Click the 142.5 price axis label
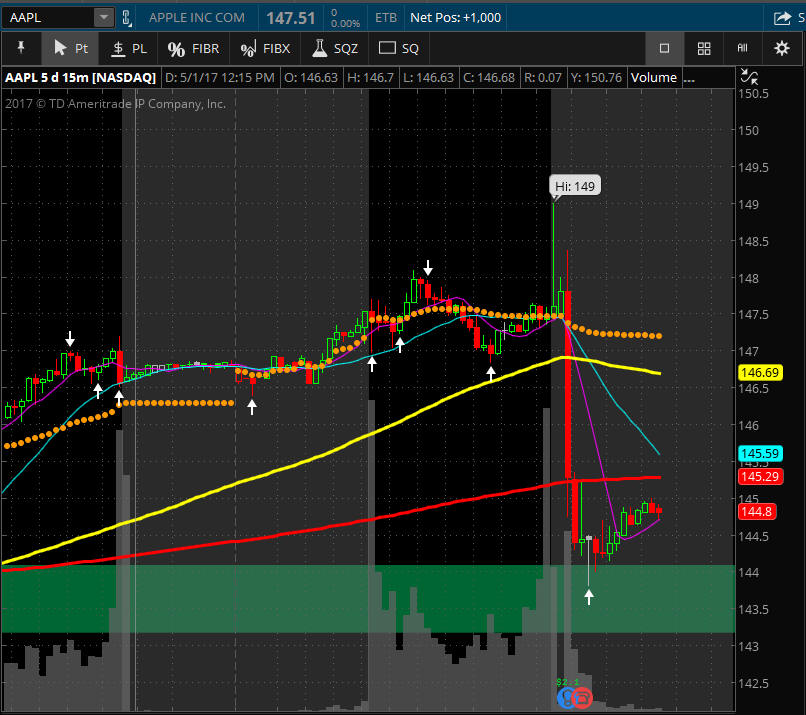Screen dimensions: 806x715 754,683
